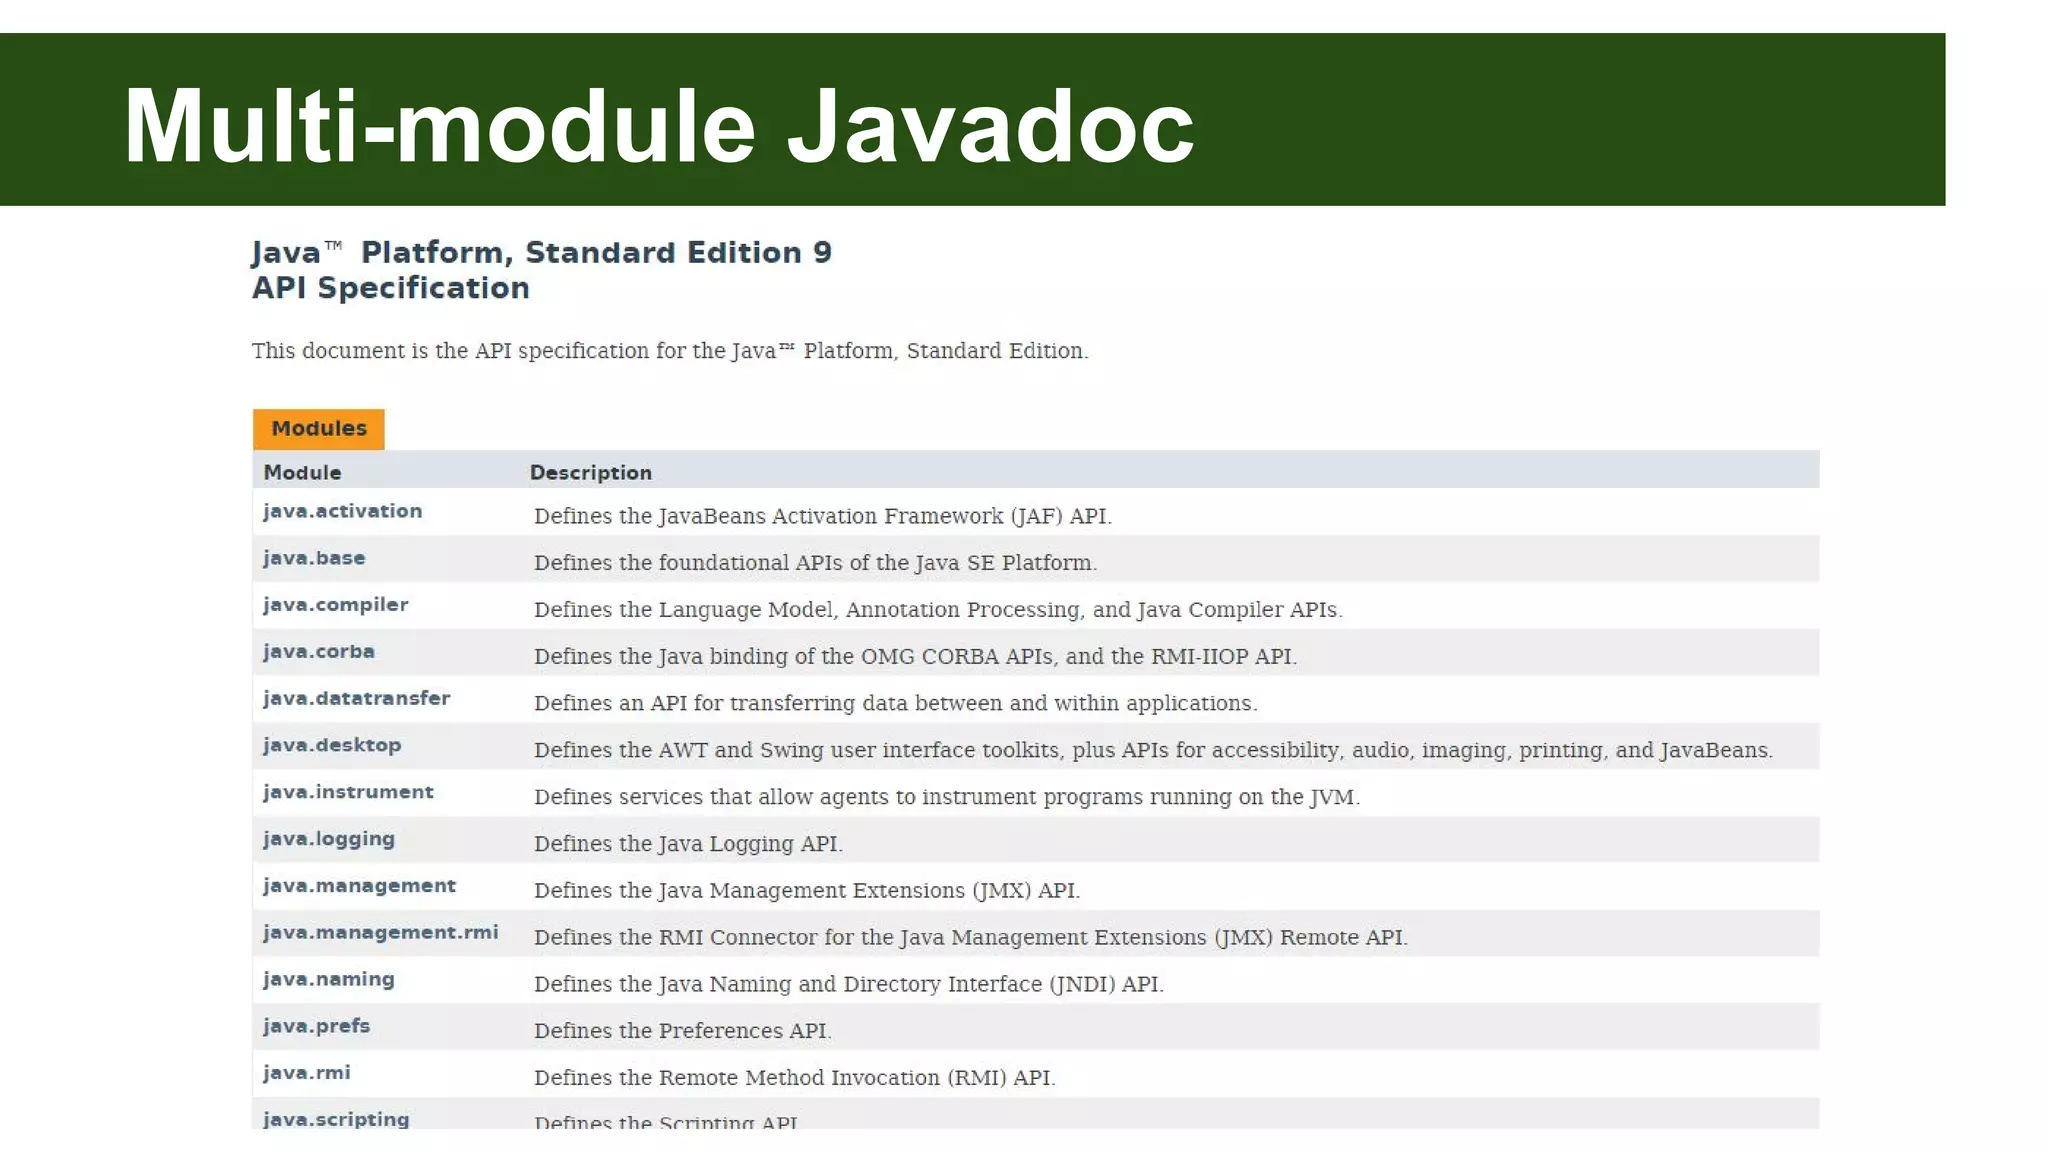Open the java.naming module link

(328, 980)
